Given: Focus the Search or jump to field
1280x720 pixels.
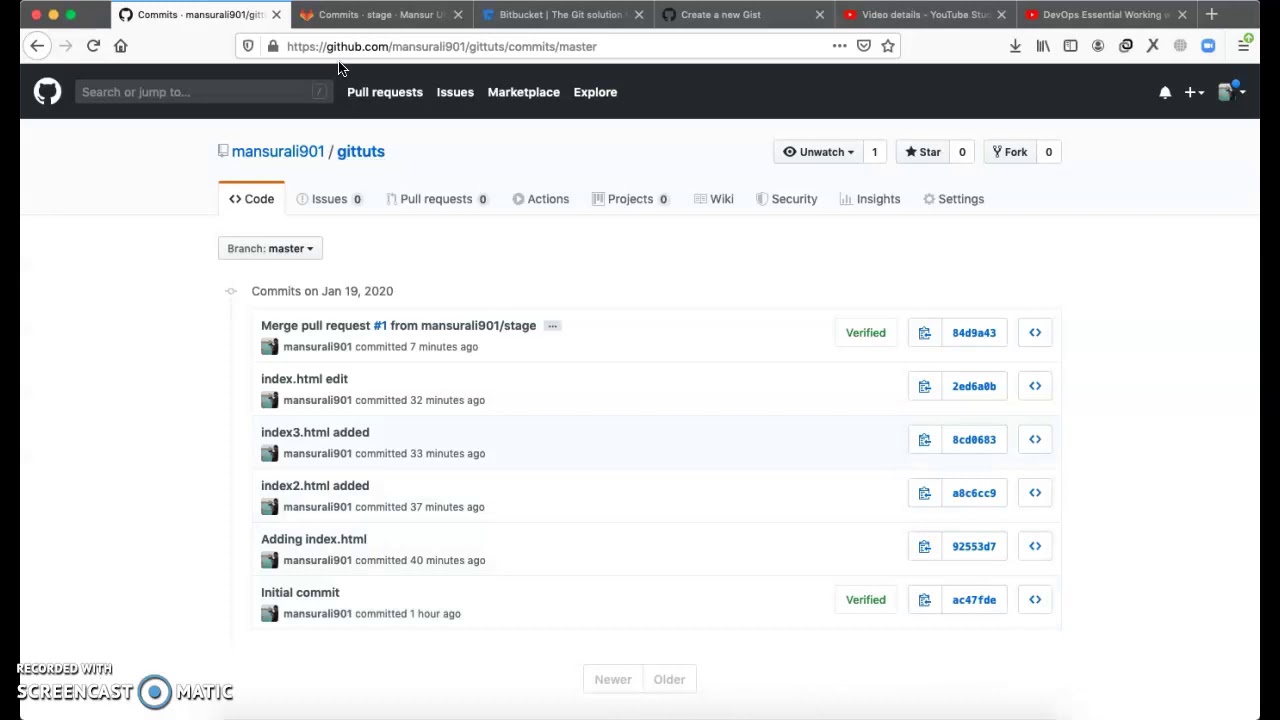Looking at the screenshot, I should (x=203, y=92).
